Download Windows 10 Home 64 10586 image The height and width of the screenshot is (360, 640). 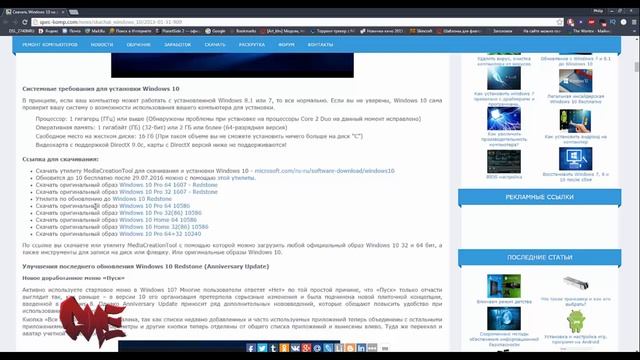click(x=158, y=220)
